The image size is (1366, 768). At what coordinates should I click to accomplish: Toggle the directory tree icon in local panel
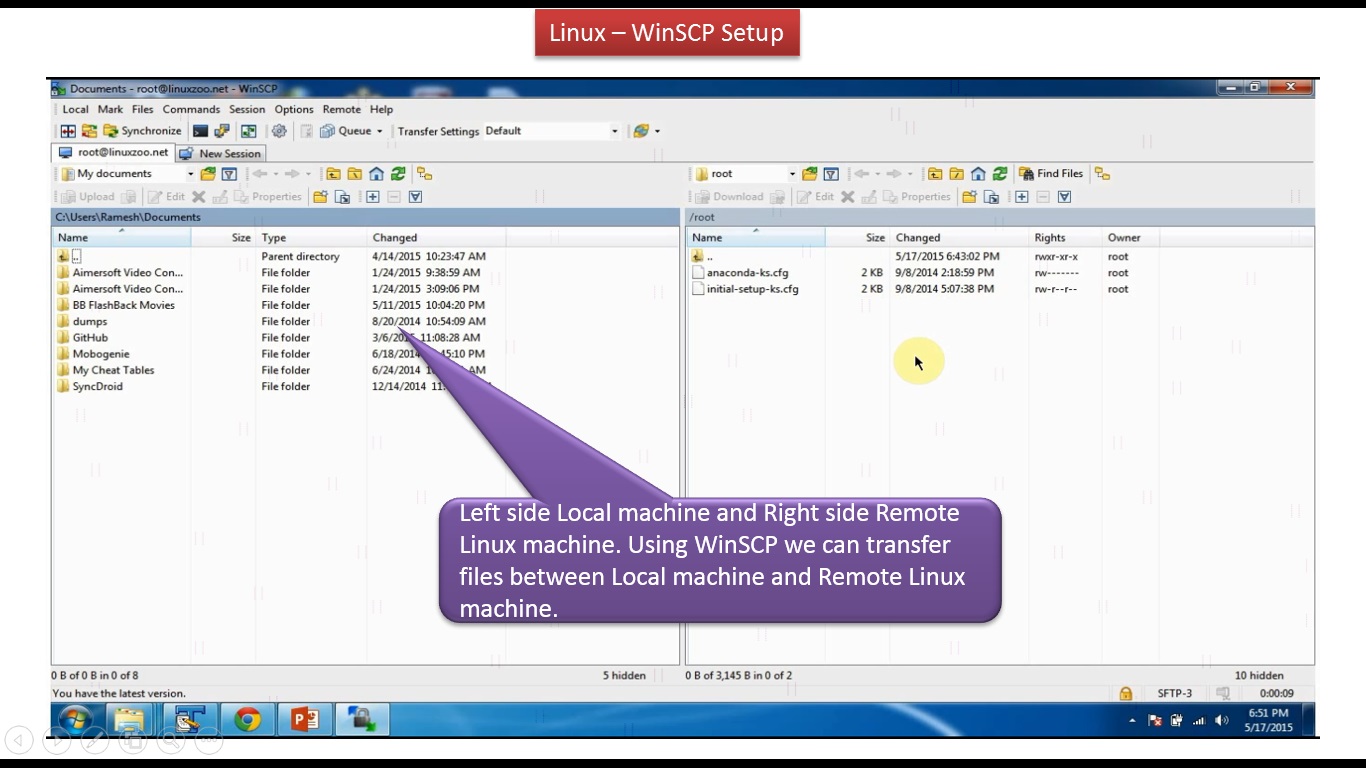coord(425,174)
